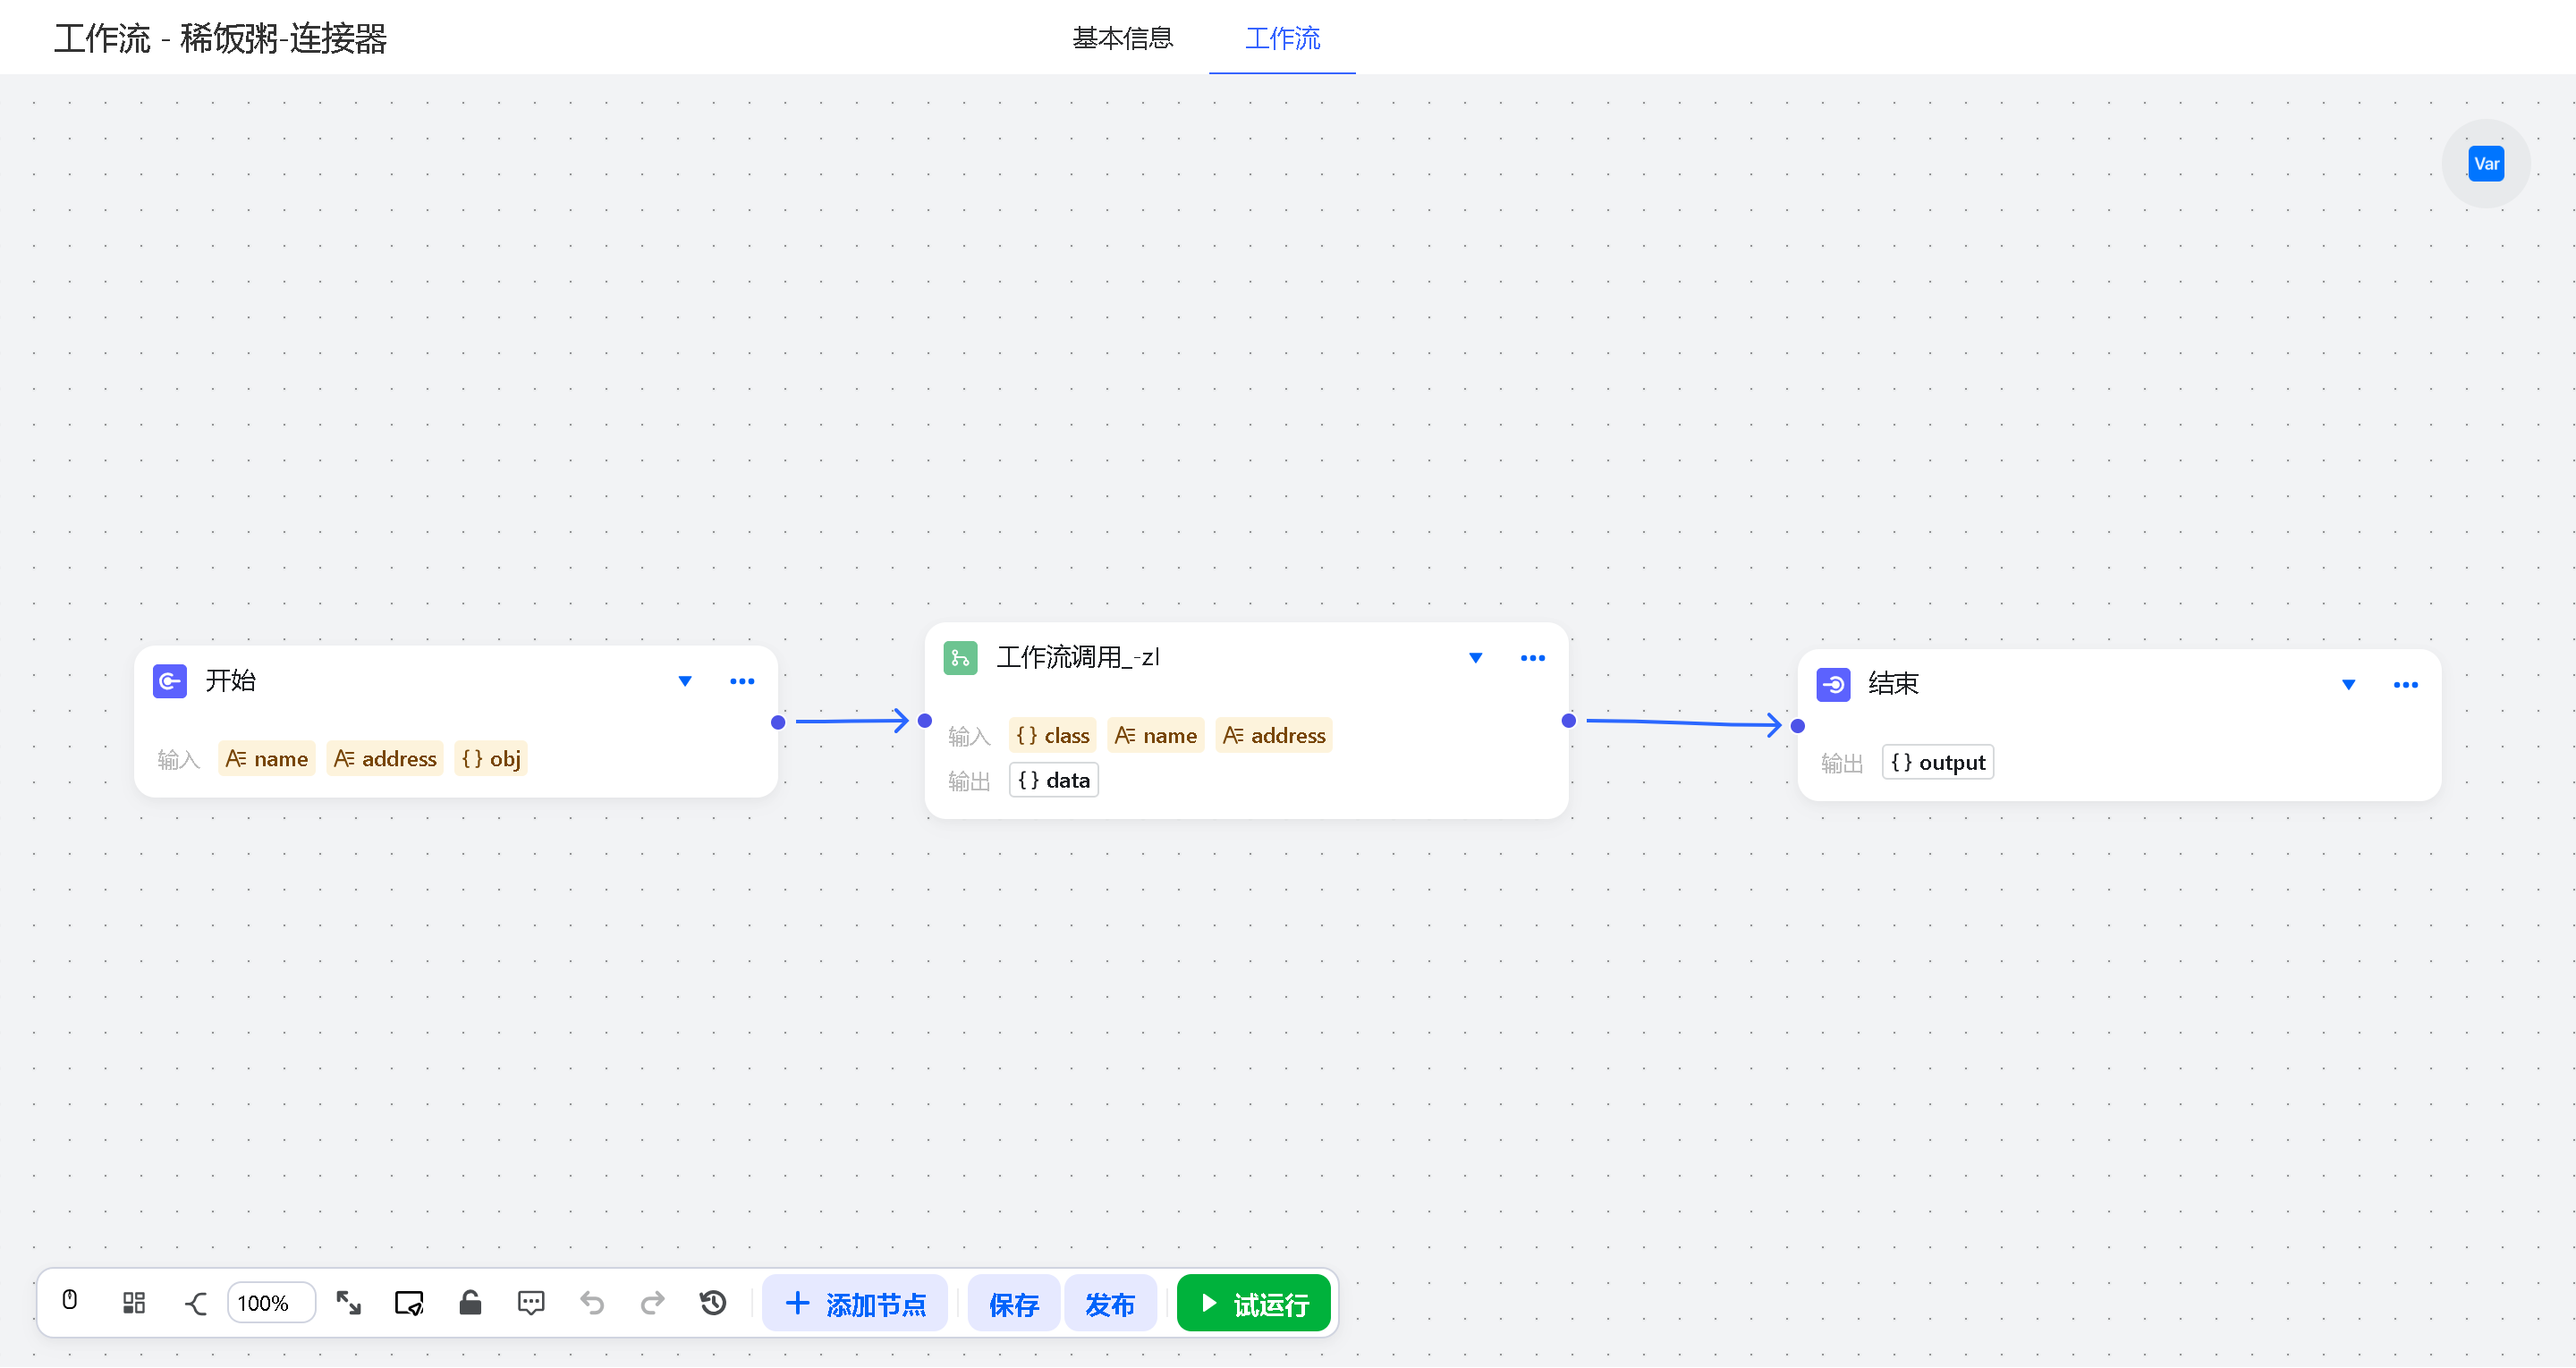Click the auto-layout grid icon
The width and height of the screenshot is (2576, 1368).
click(x=133, y=1303)
